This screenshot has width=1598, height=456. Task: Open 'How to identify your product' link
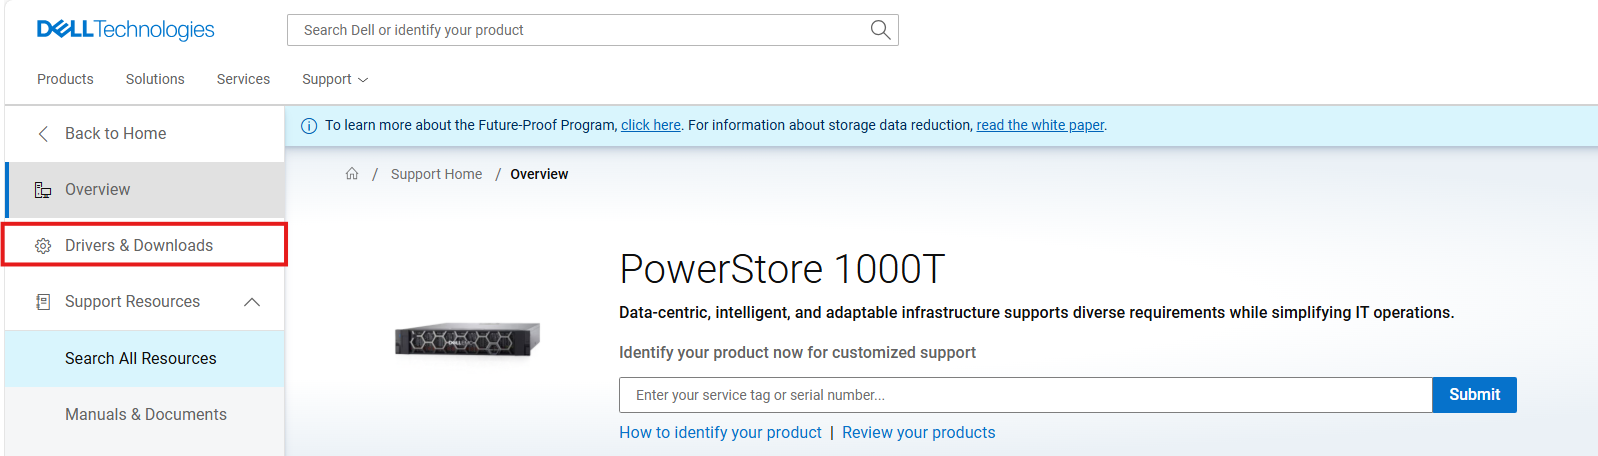(720, 432)
